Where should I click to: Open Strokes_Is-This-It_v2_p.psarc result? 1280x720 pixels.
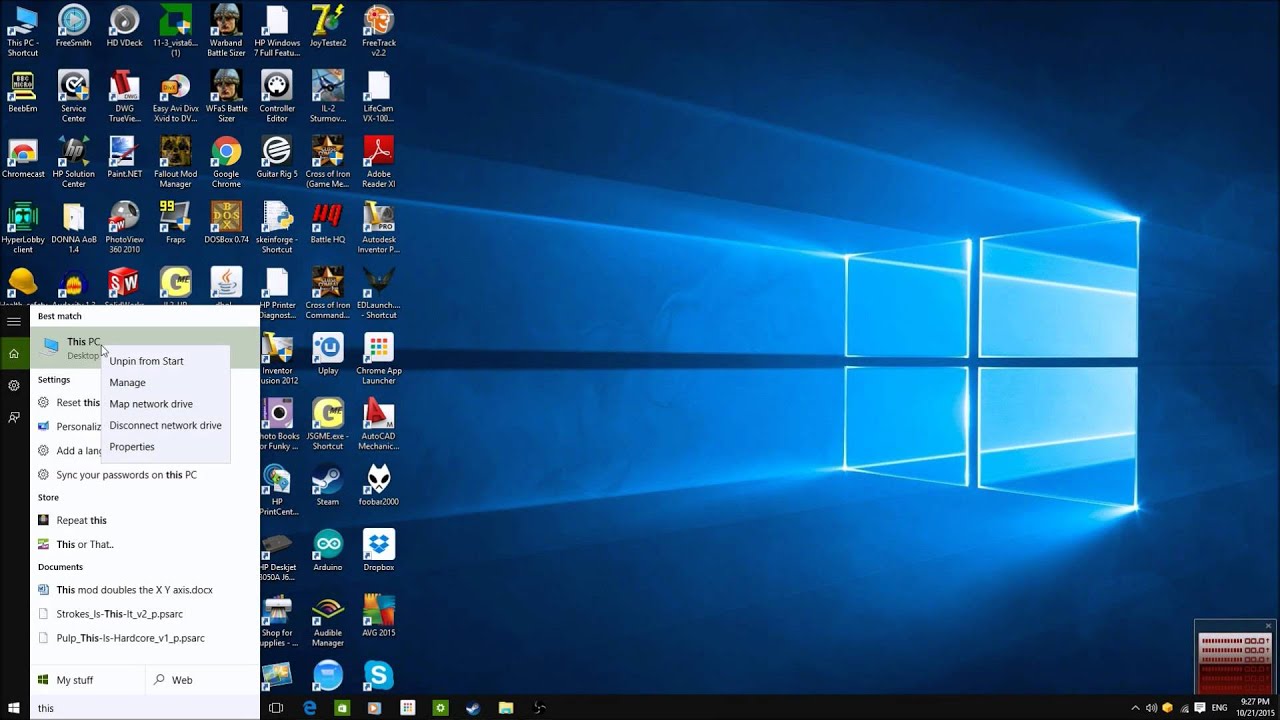(x=145, y=614)
